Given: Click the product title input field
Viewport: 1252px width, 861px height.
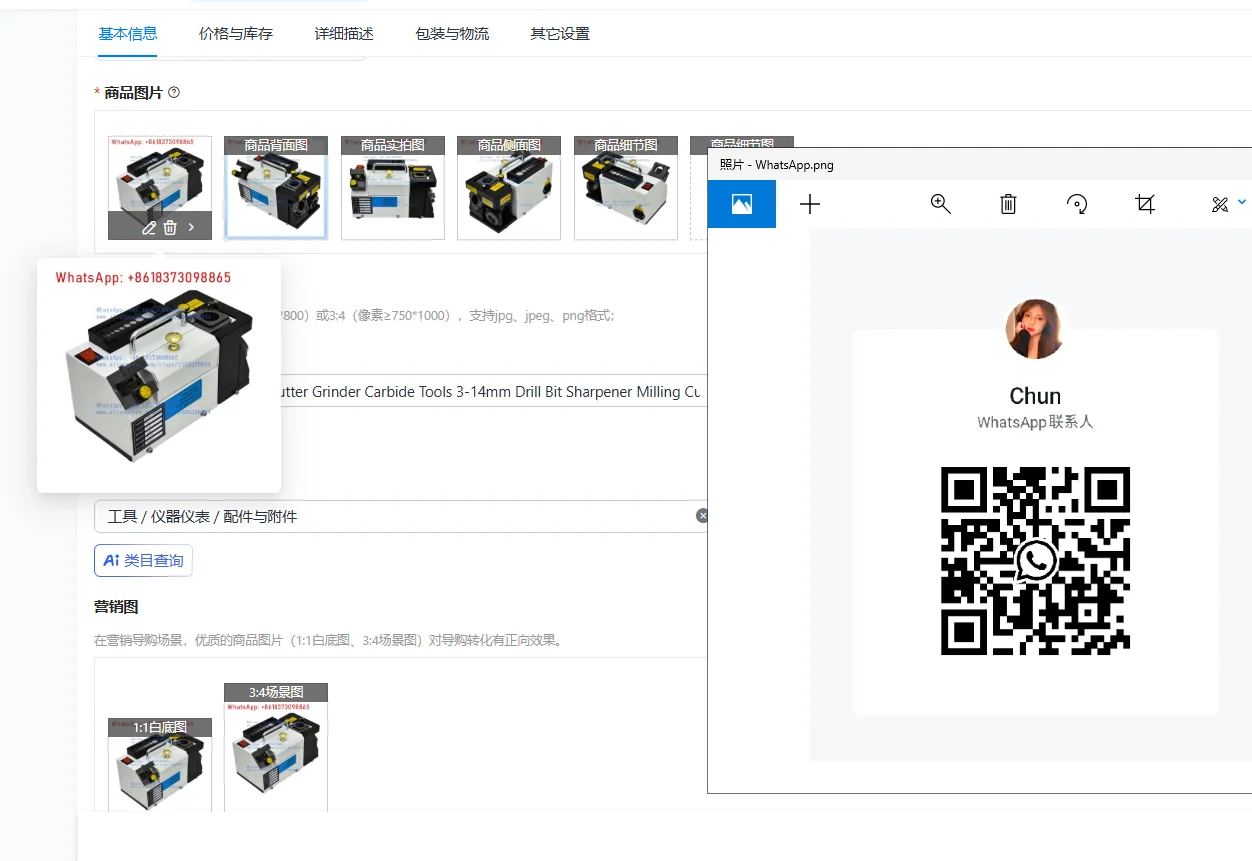Looking at the screenshot, I should (493, 391).
